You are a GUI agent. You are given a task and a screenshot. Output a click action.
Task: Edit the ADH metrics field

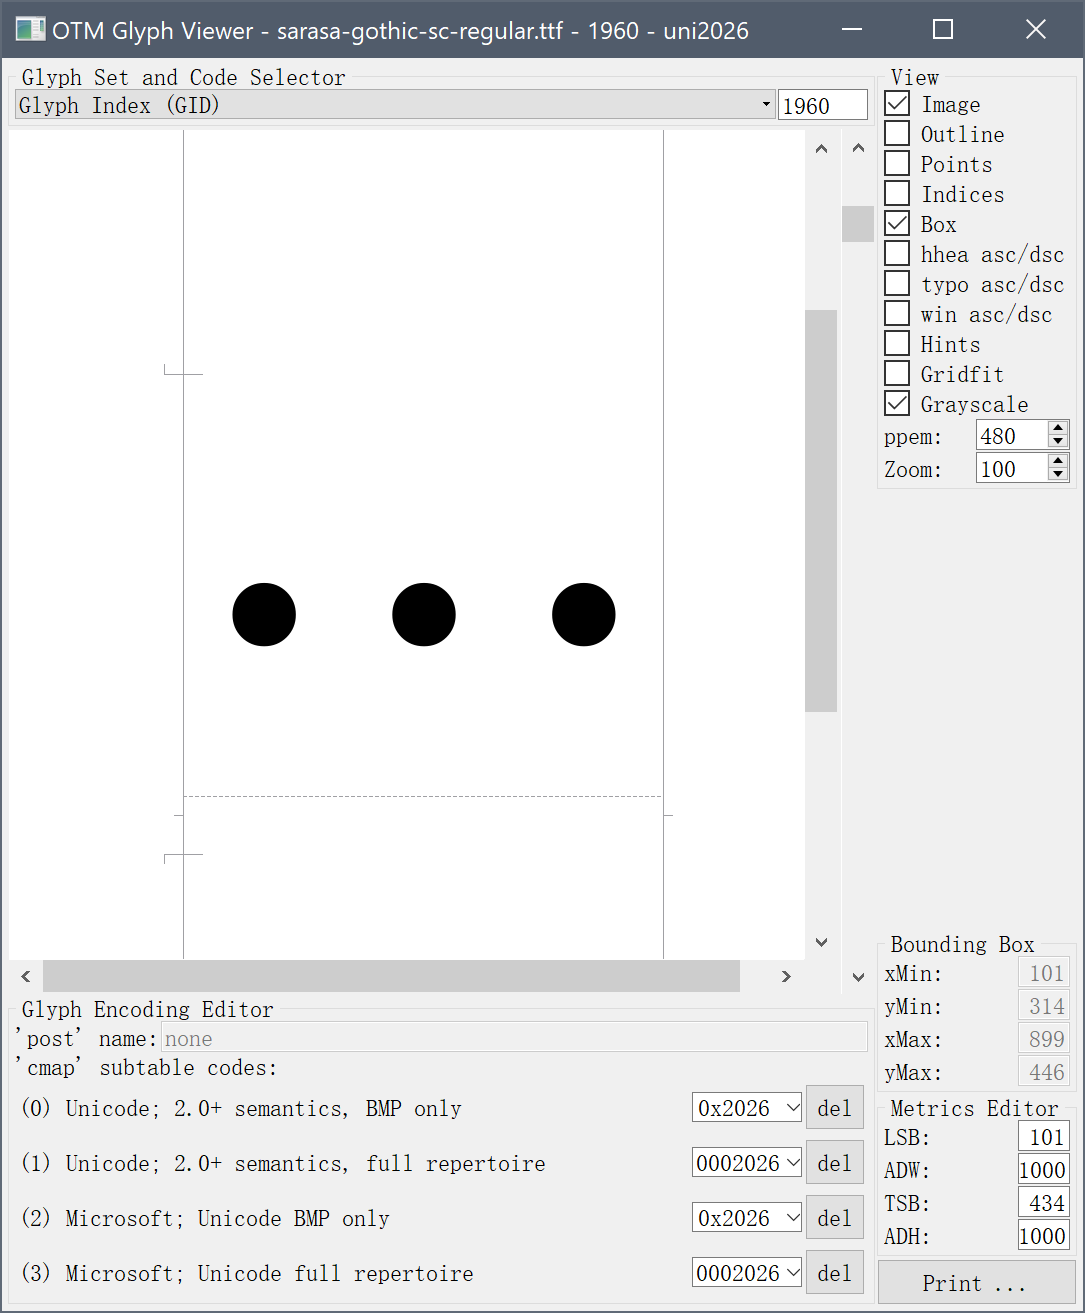pos(1044,1236)
